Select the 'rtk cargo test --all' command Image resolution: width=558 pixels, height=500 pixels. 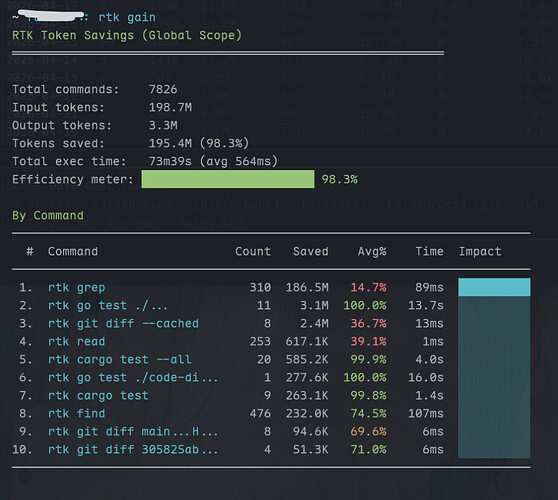[x=120, y=359]
